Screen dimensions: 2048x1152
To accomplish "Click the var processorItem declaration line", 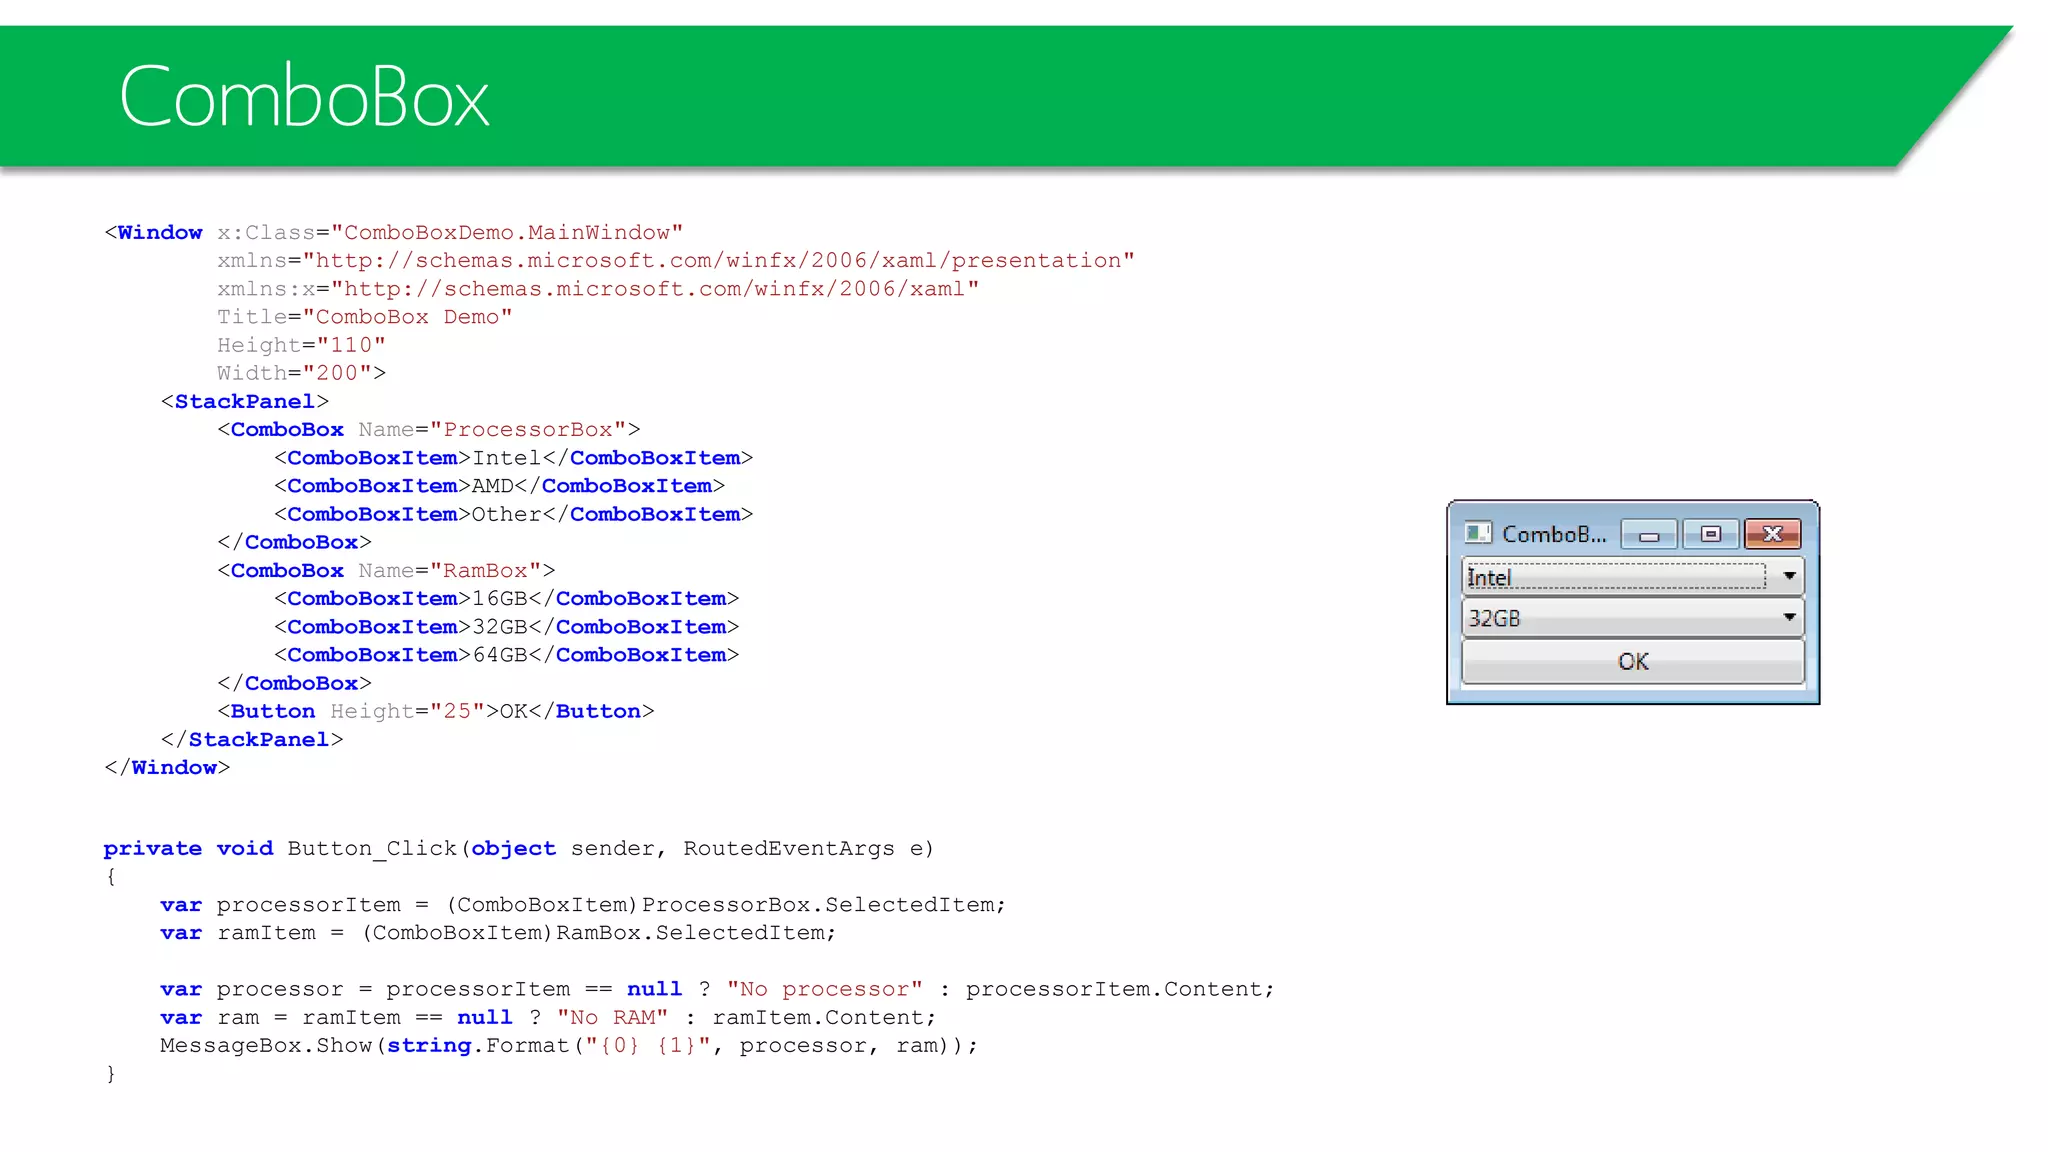I will 583,904.
